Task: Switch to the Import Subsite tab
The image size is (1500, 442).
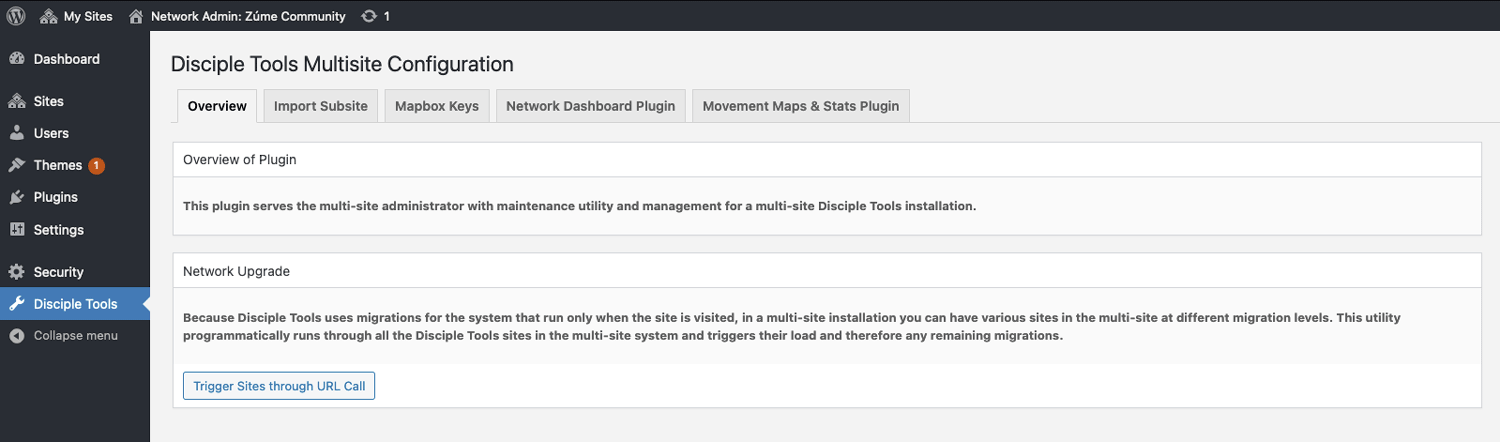Action: pyautogui.click(x=321, y=106)
